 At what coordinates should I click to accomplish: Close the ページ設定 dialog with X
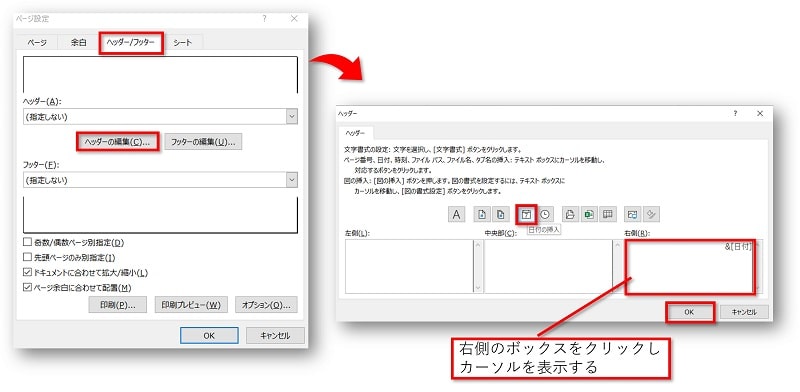click(x=294, y=19)
